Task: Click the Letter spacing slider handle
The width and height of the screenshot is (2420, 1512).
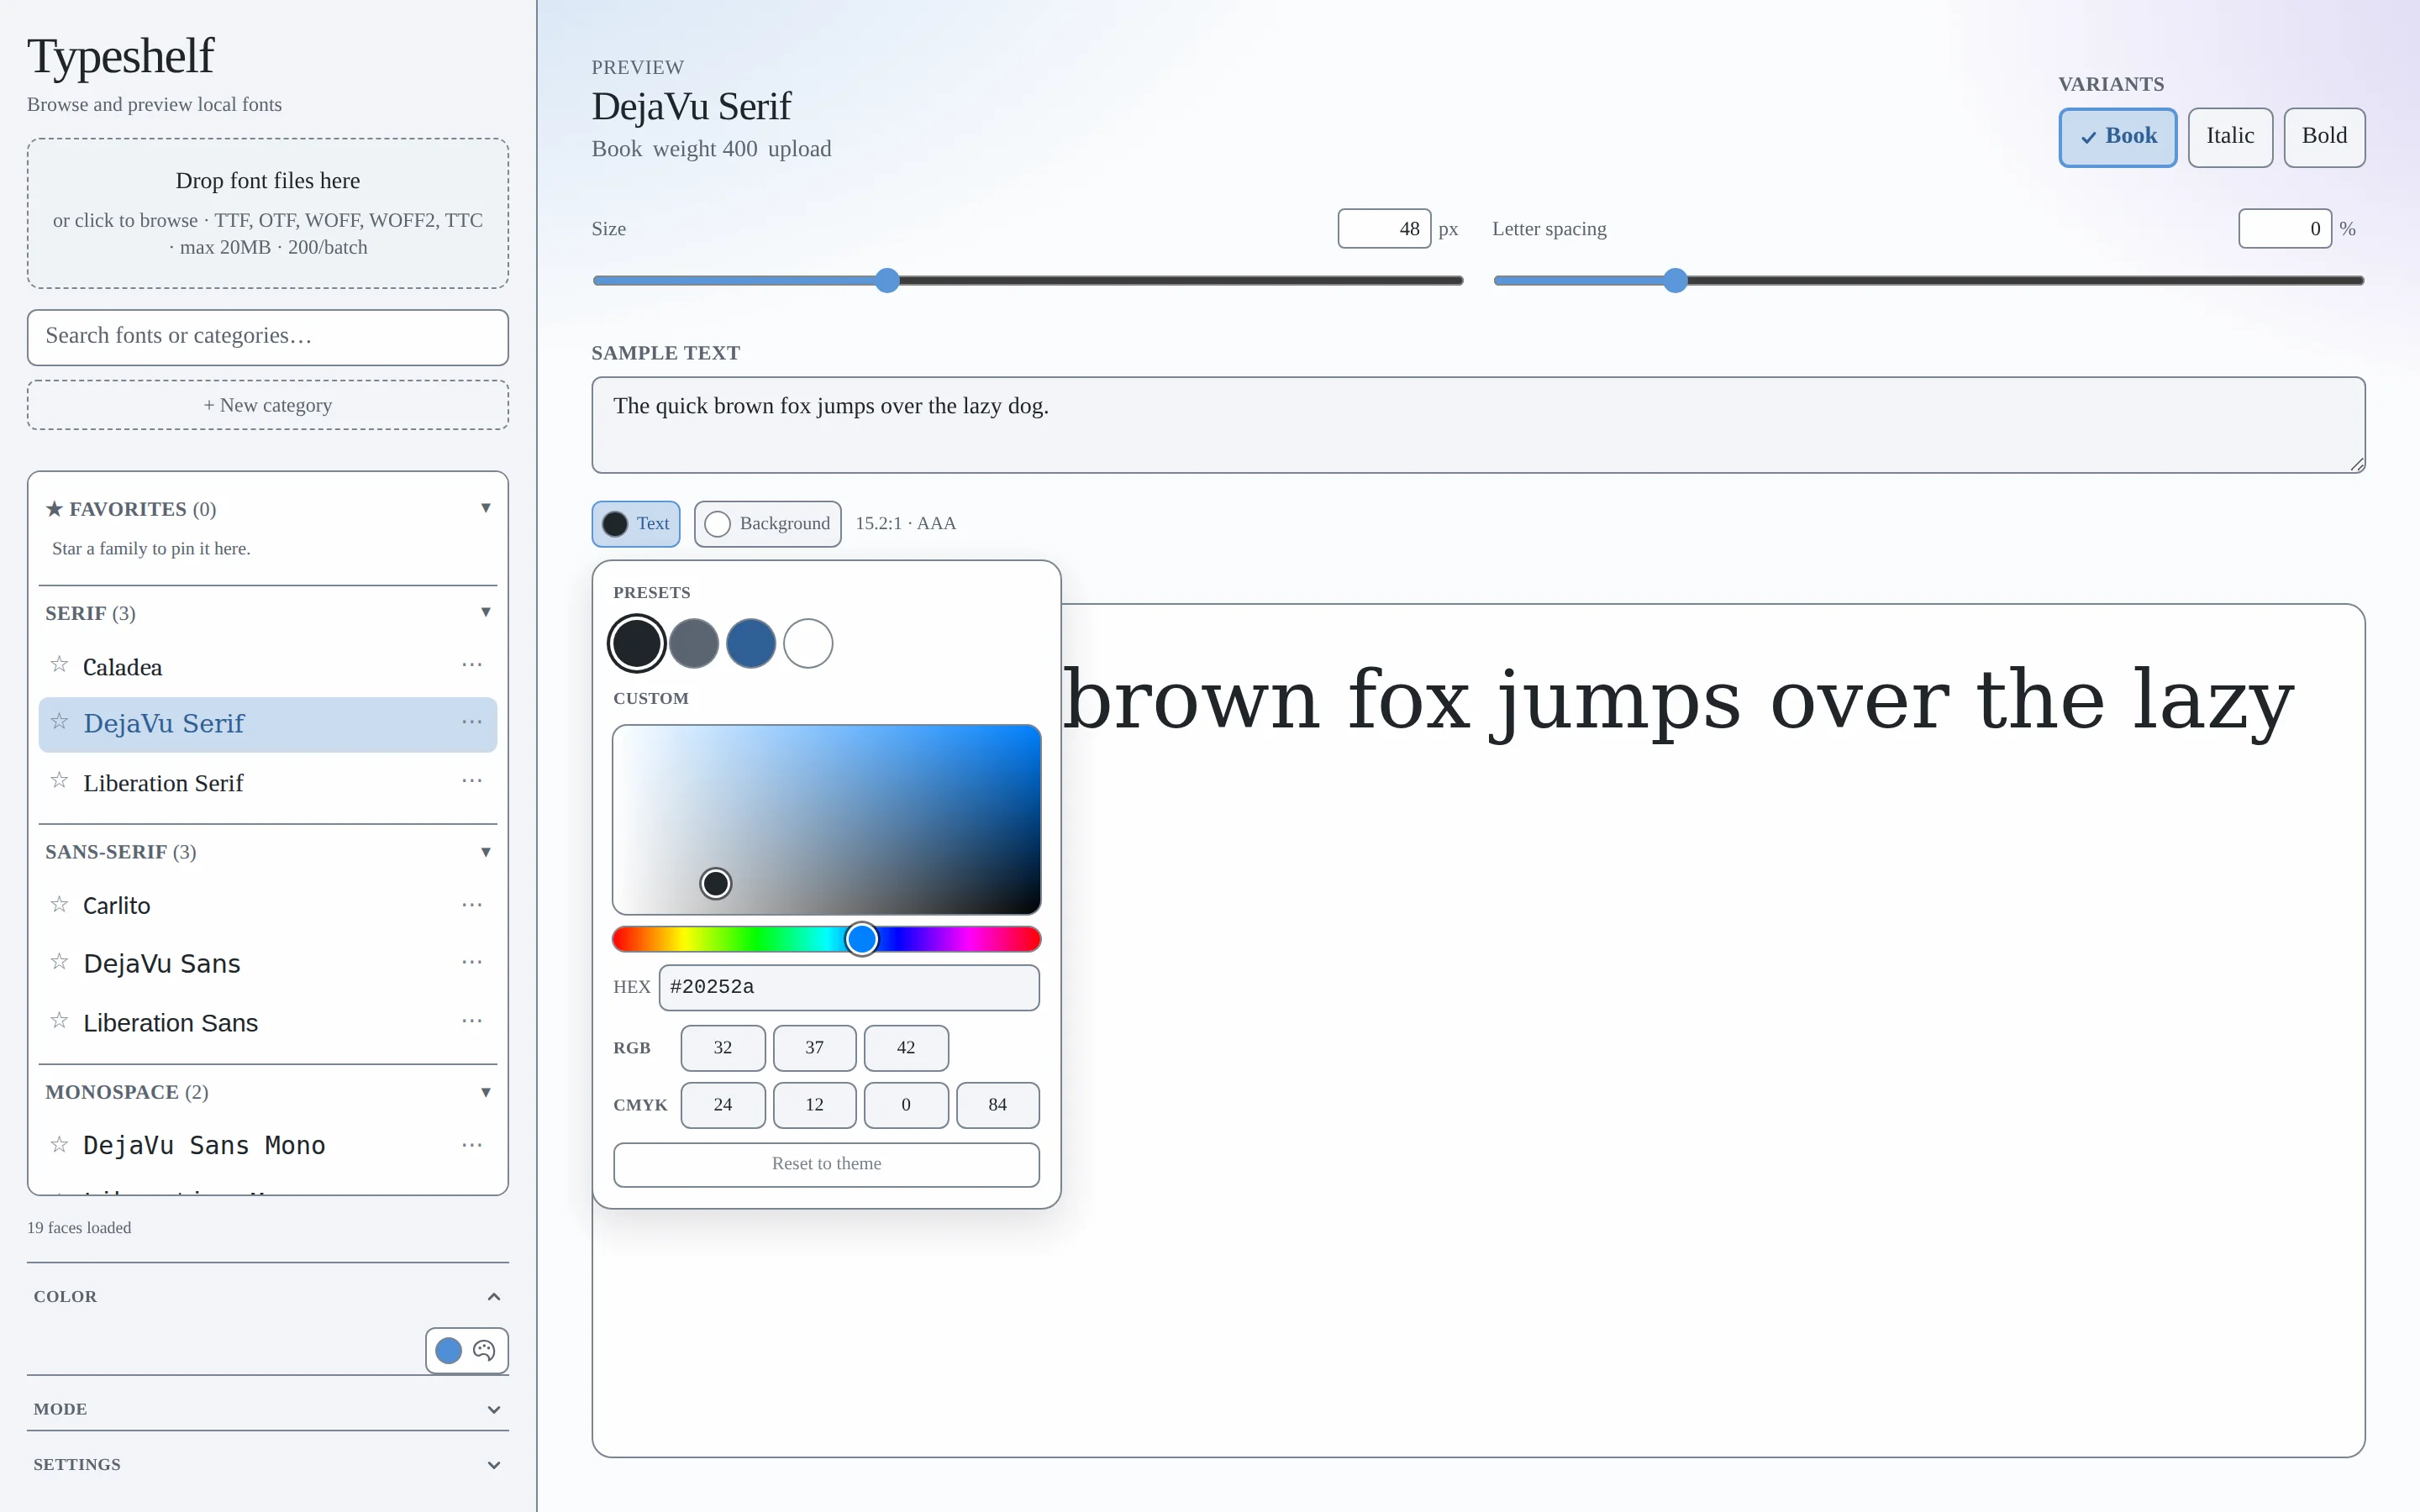Action: 1676,281
